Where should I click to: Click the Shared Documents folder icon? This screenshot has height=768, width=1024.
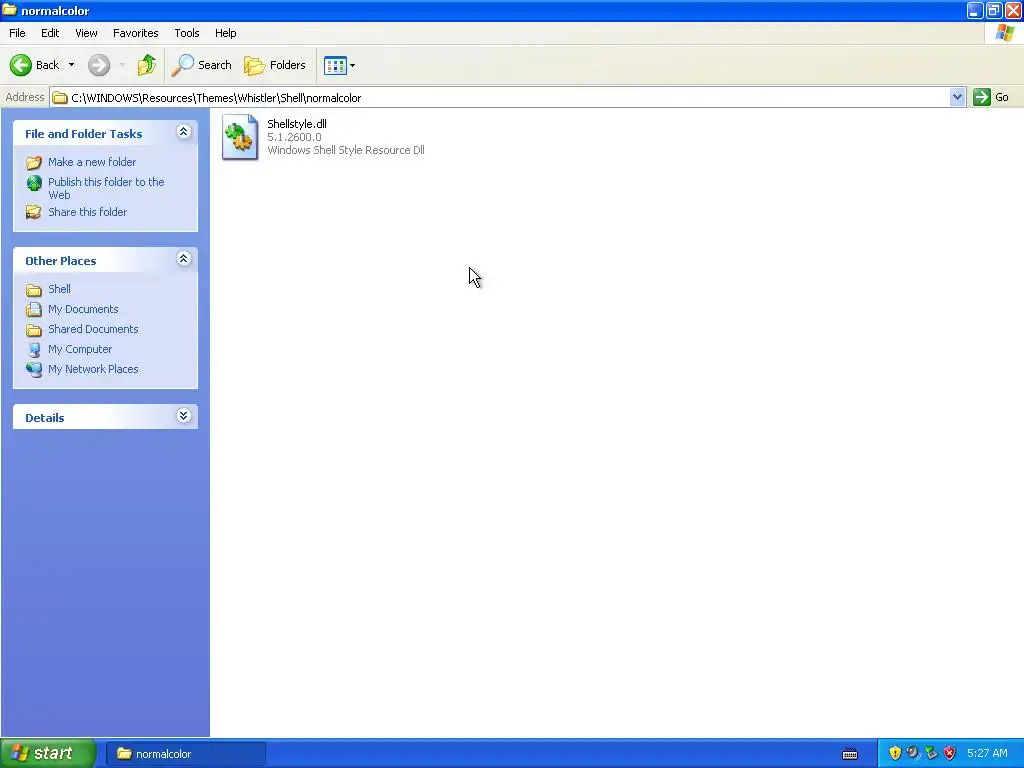point(34,330)
